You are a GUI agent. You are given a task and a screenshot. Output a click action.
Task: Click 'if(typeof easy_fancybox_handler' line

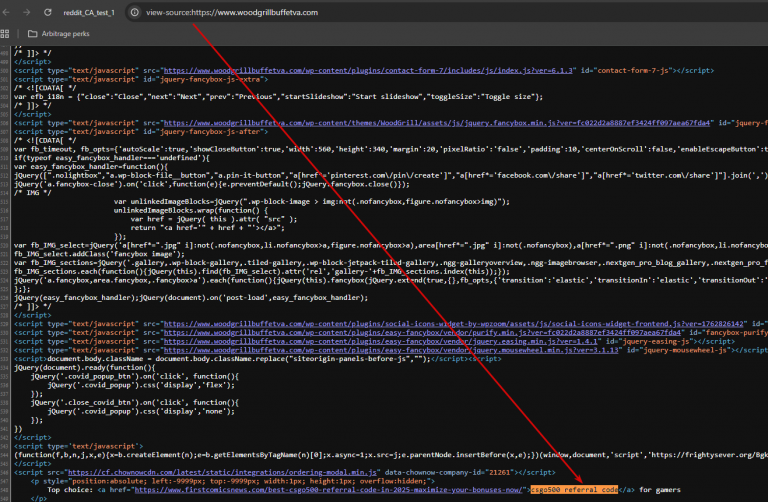[x=112, y=158]
